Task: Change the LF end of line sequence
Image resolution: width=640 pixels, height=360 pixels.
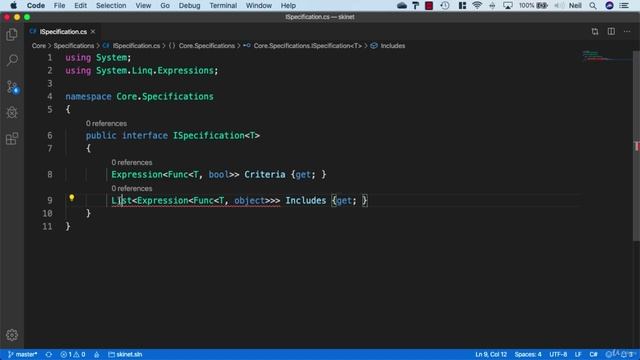Action: point(578,354)
